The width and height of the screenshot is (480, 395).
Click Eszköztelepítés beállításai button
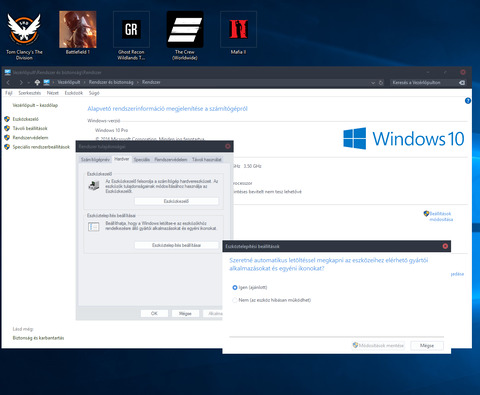coord(176,245)
